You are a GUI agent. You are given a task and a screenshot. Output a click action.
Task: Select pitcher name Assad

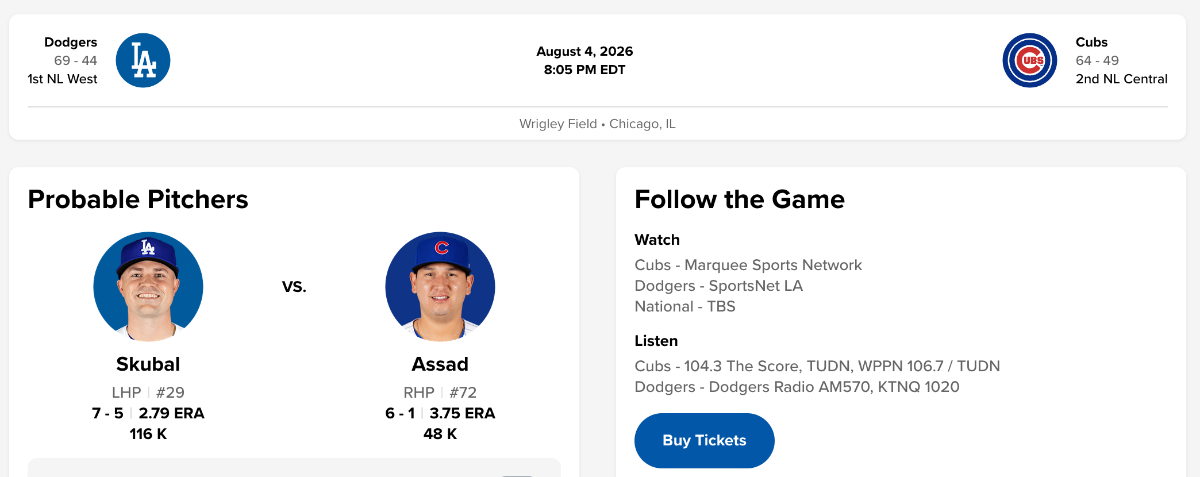click(x=440, y=364)
